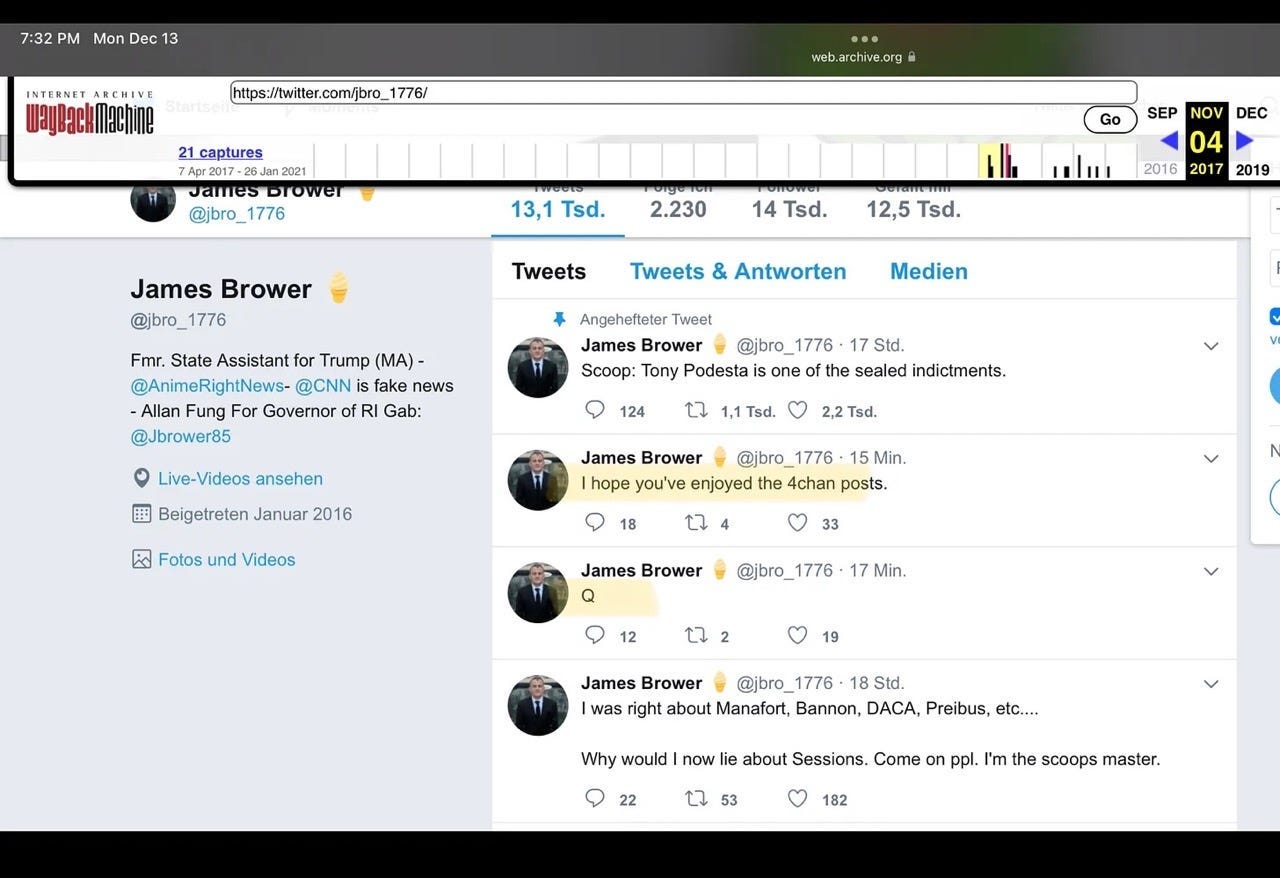
Task: Open avatar on the 4chan posts tweet
Action: tap(538, 480)
